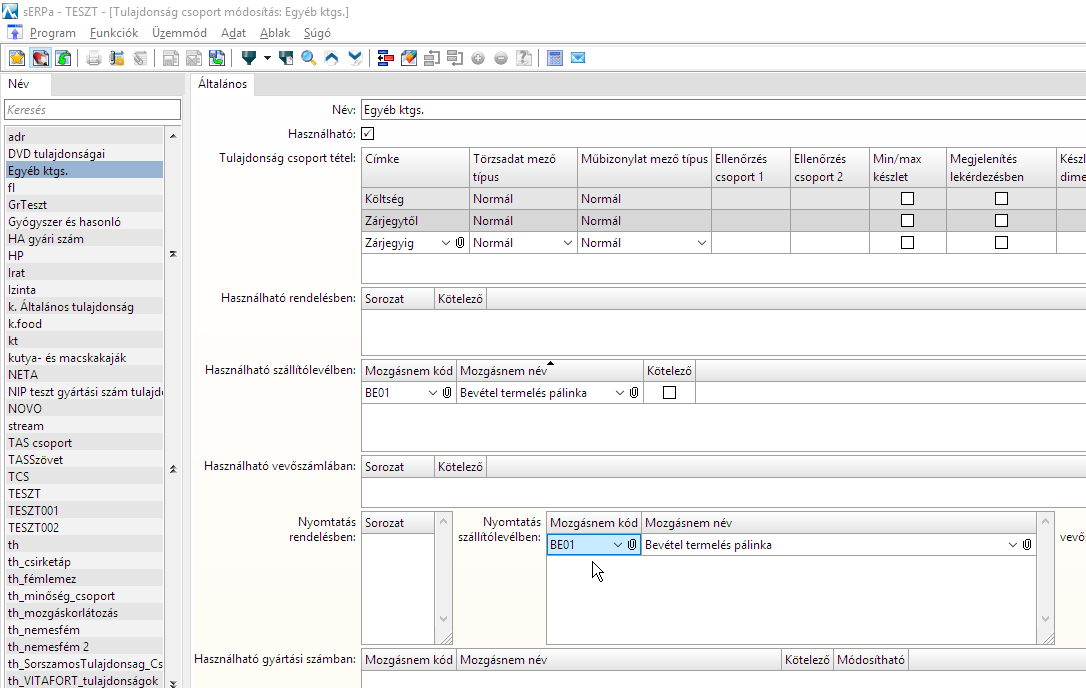Open the Zárjegyig Címke dropdown
The image size is (1086, 688).
tap(446, 243)
